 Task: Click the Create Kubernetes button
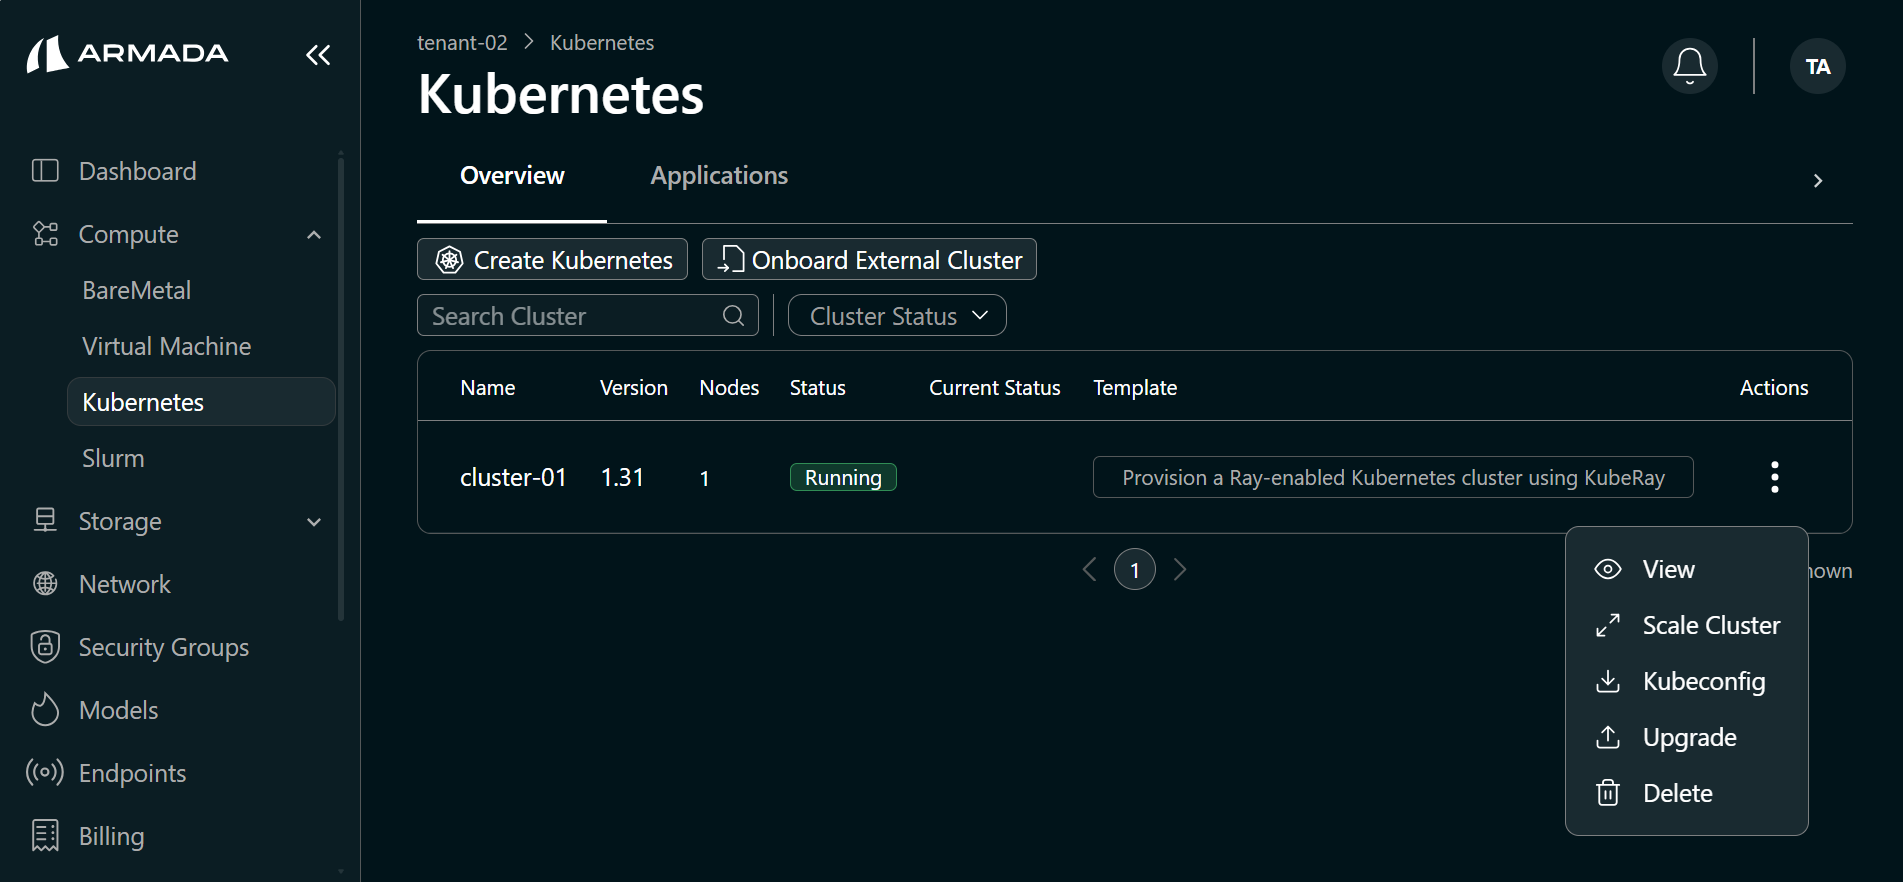552,260
